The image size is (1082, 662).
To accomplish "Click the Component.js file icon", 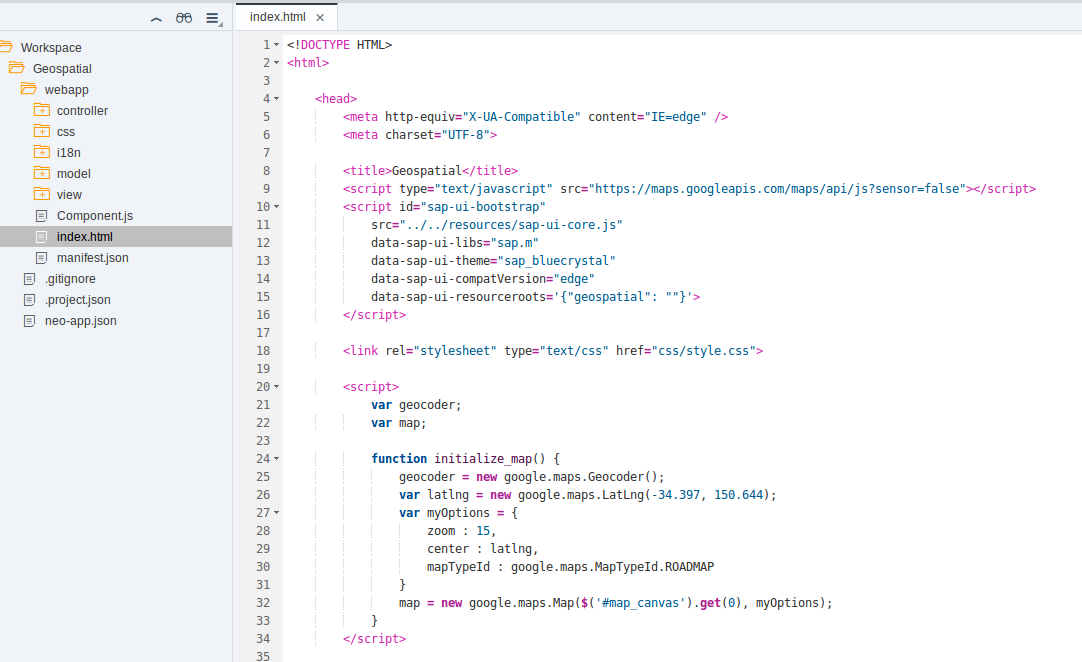I will (41, 215).
